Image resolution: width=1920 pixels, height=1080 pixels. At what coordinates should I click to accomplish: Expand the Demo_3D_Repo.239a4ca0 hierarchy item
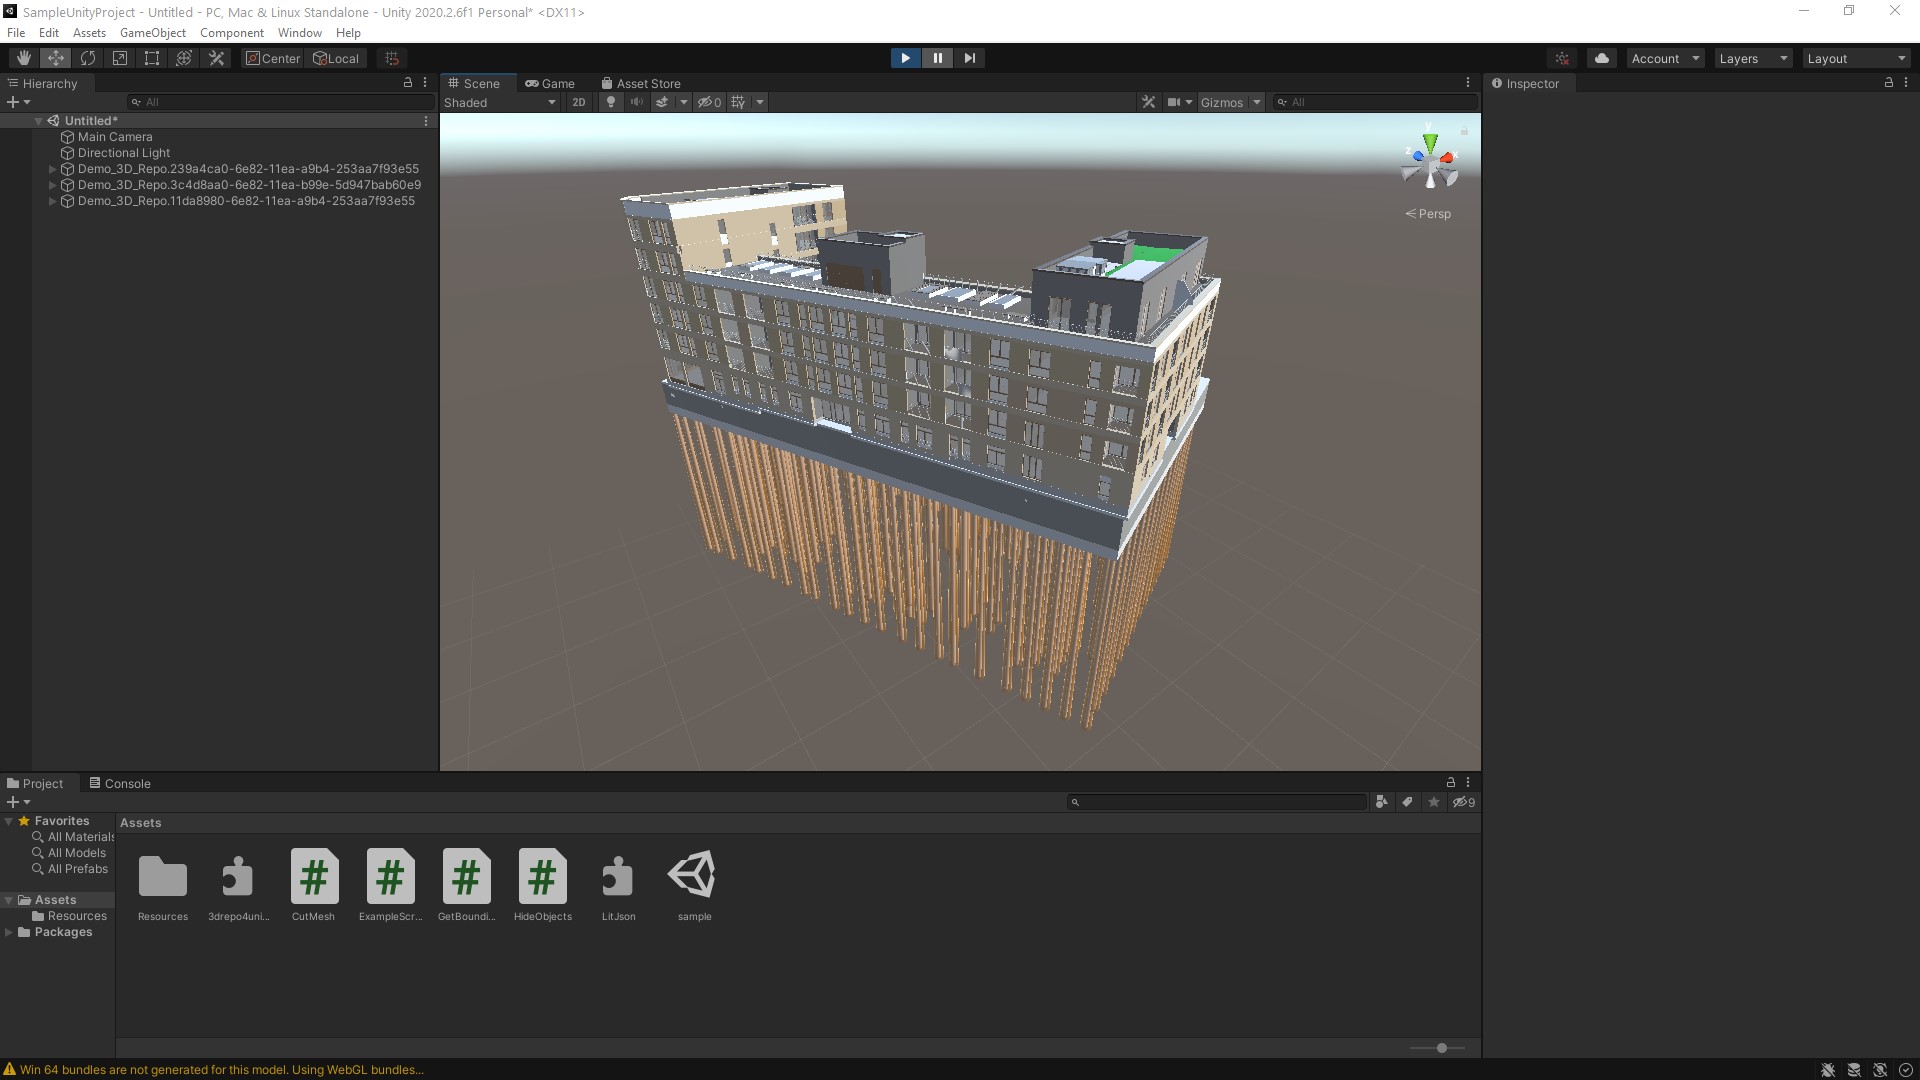coord(52,168)
